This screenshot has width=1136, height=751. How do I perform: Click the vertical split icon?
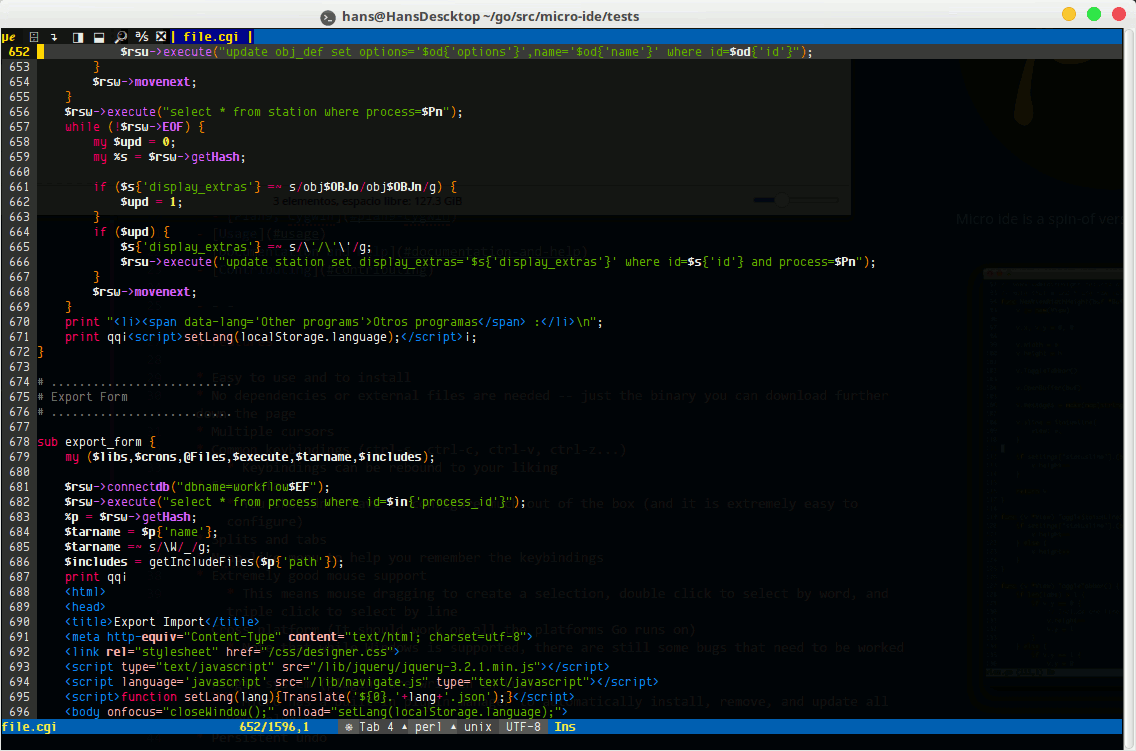pyautogui.click(x=78, y=37)
